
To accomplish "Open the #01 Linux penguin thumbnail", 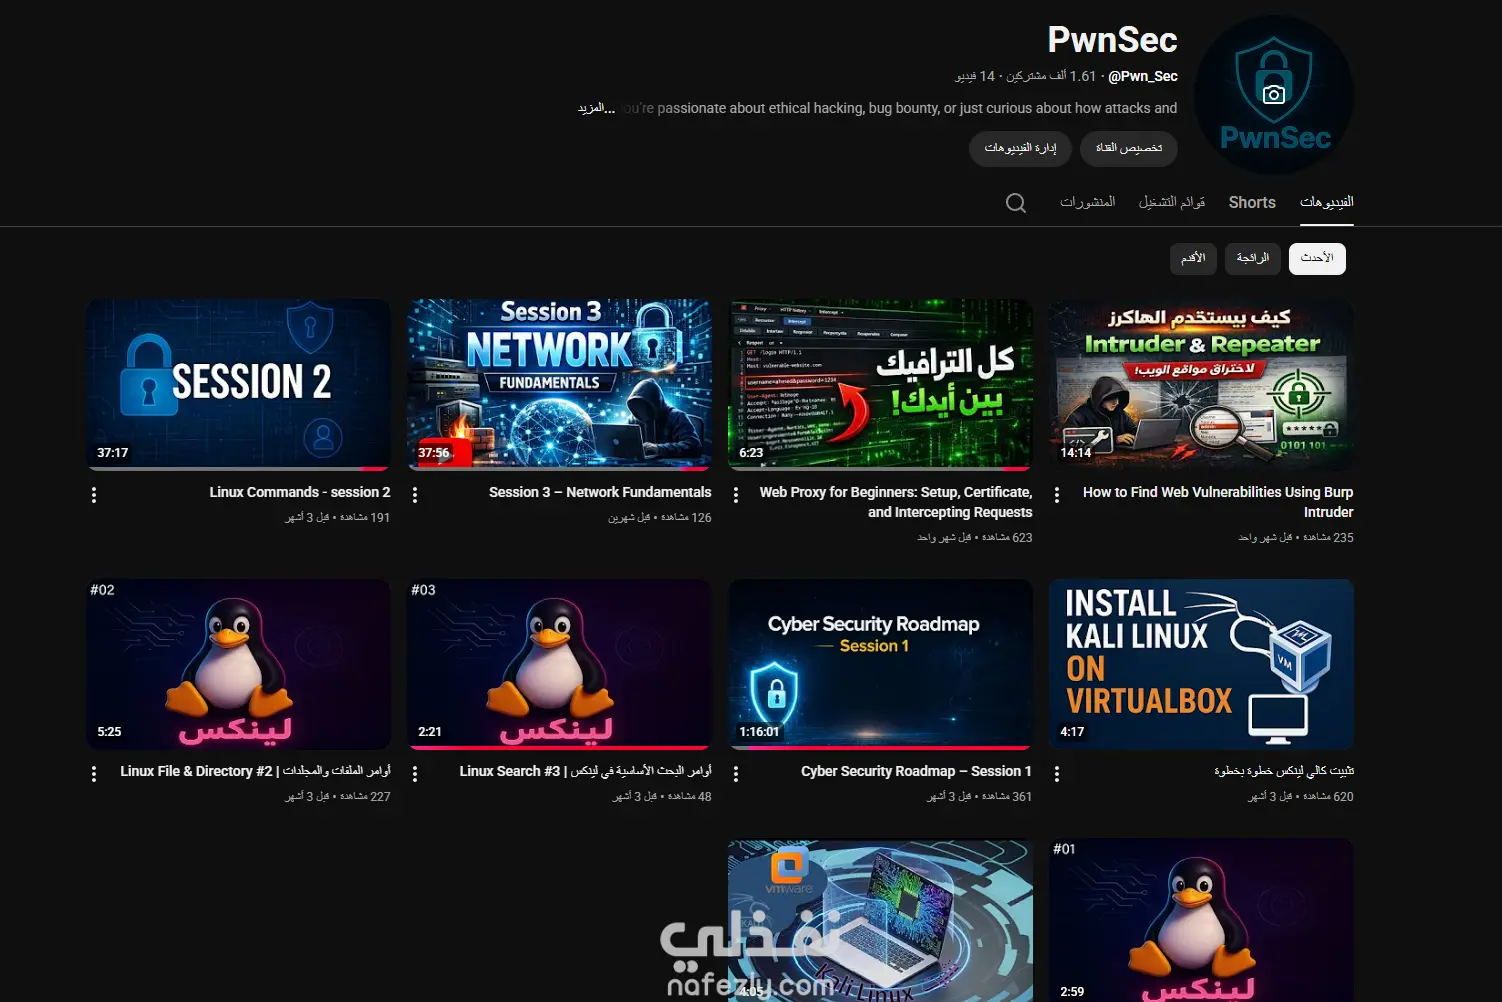I will coord(1201,920).
